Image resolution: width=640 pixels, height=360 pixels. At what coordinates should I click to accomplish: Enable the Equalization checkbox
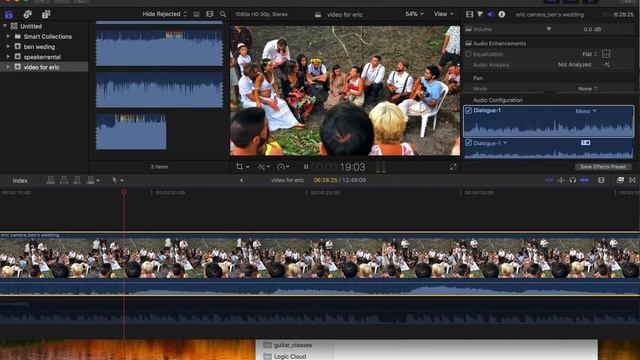[469, 54]
